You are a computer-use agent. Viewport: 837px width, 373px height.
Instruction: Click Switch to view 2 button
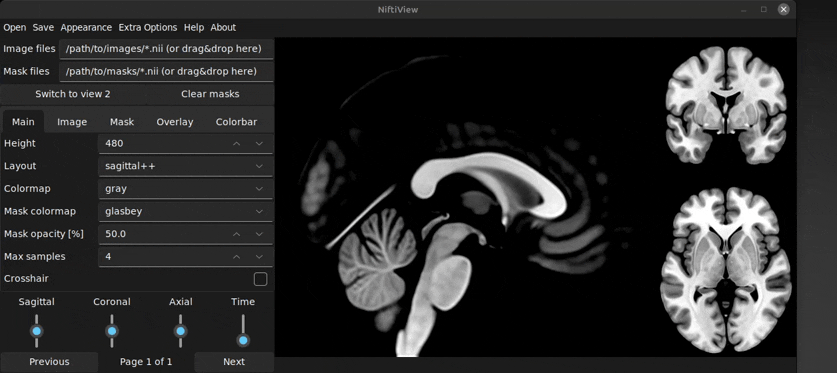(x=73, y=94)
